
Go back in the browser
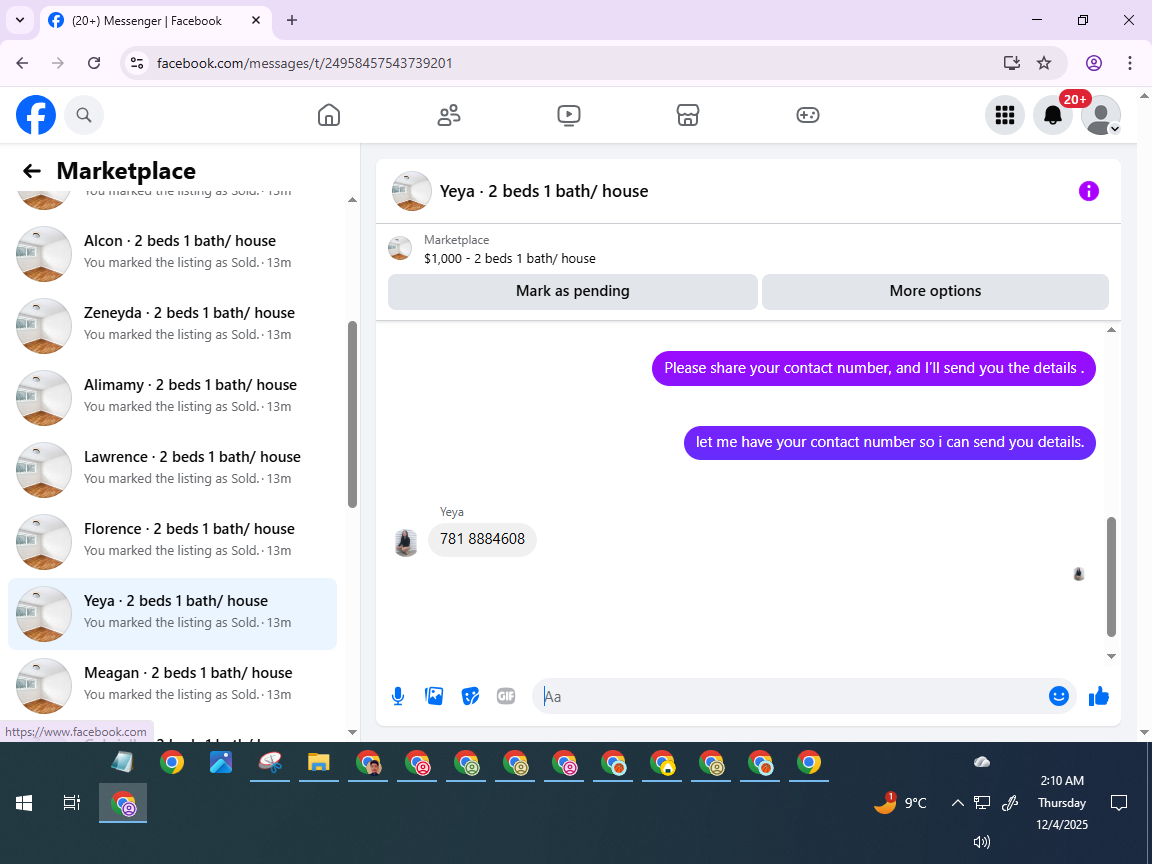point(22,63)
